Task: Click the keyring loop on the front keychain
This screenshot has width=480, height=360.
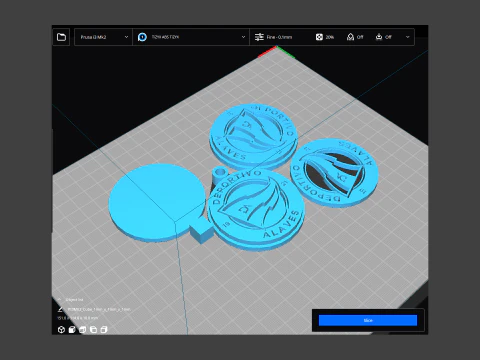Action: [x=220, y=173]
